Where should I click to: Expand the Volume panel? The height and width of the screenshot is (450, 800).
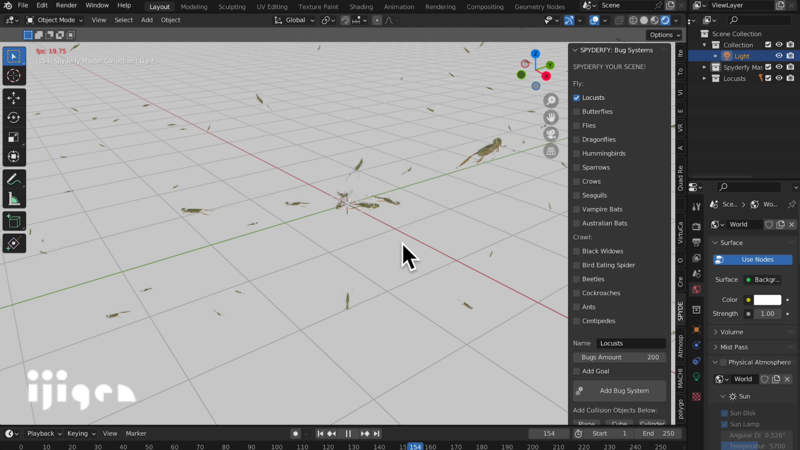click(715, 332)
